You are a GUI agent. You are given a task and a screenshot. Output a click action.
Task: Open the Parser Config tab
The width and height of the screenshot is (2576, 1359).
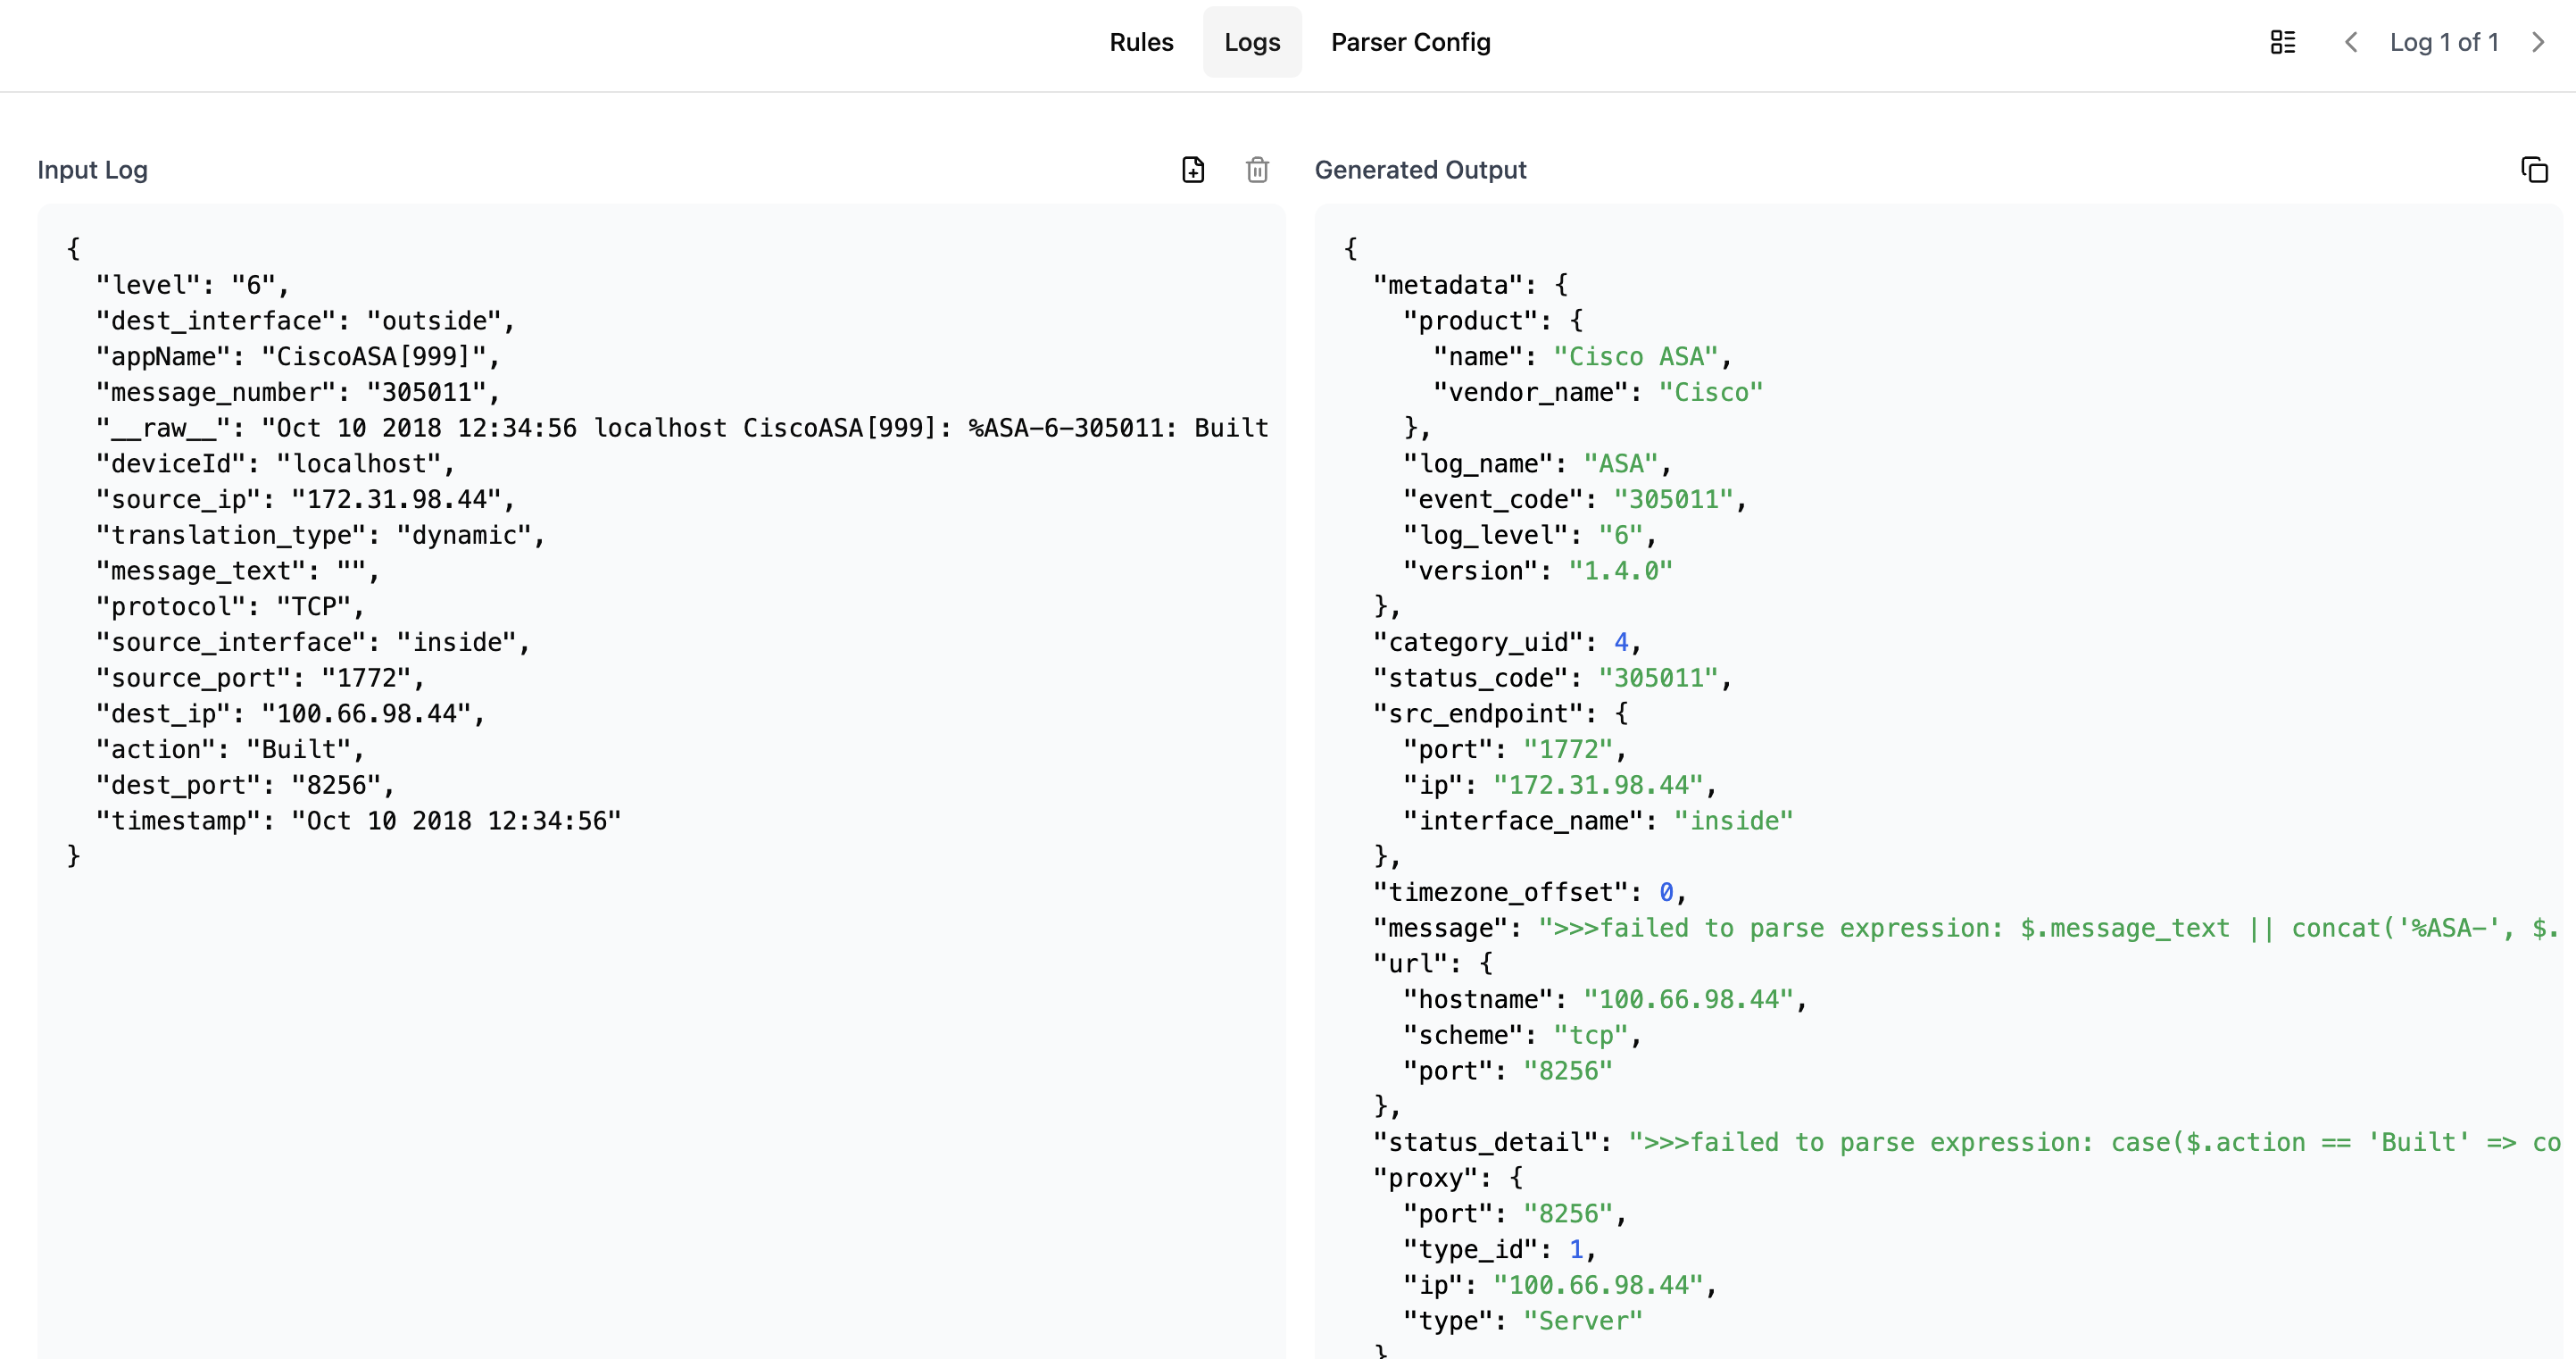click(x=1410, y=42)
